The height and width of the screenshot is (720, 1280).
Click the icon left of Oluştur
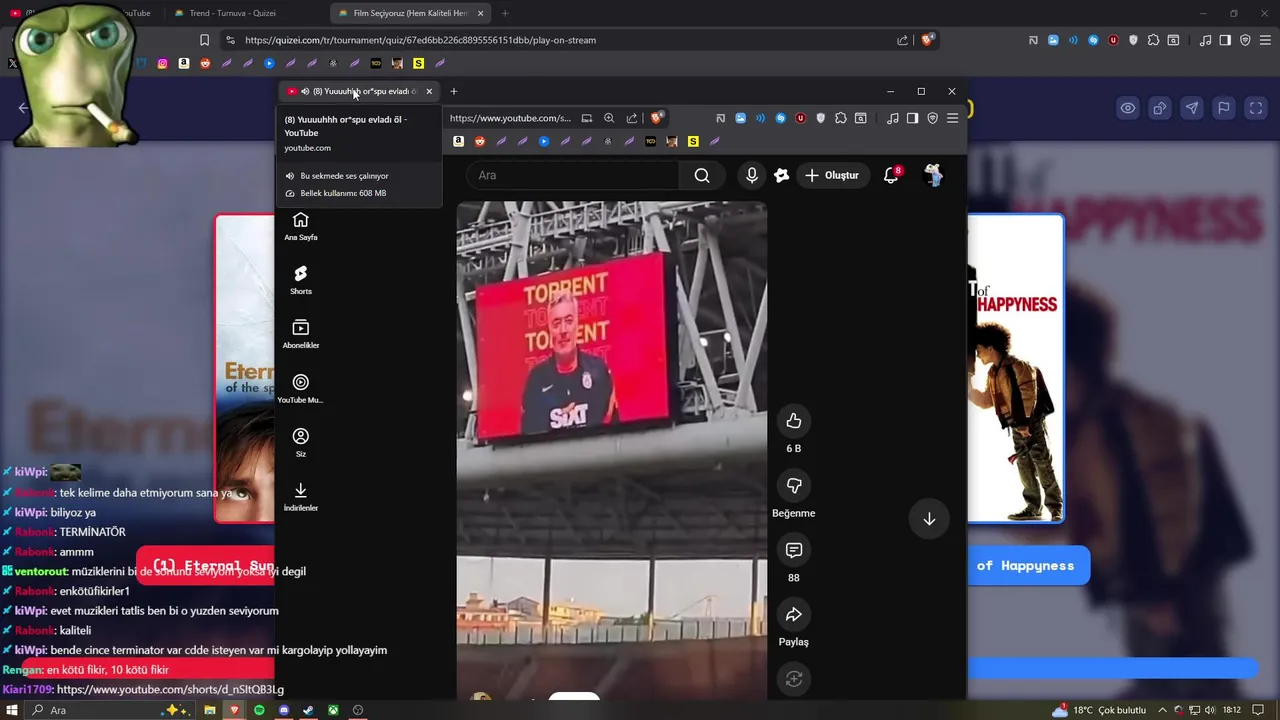[781, 175]
